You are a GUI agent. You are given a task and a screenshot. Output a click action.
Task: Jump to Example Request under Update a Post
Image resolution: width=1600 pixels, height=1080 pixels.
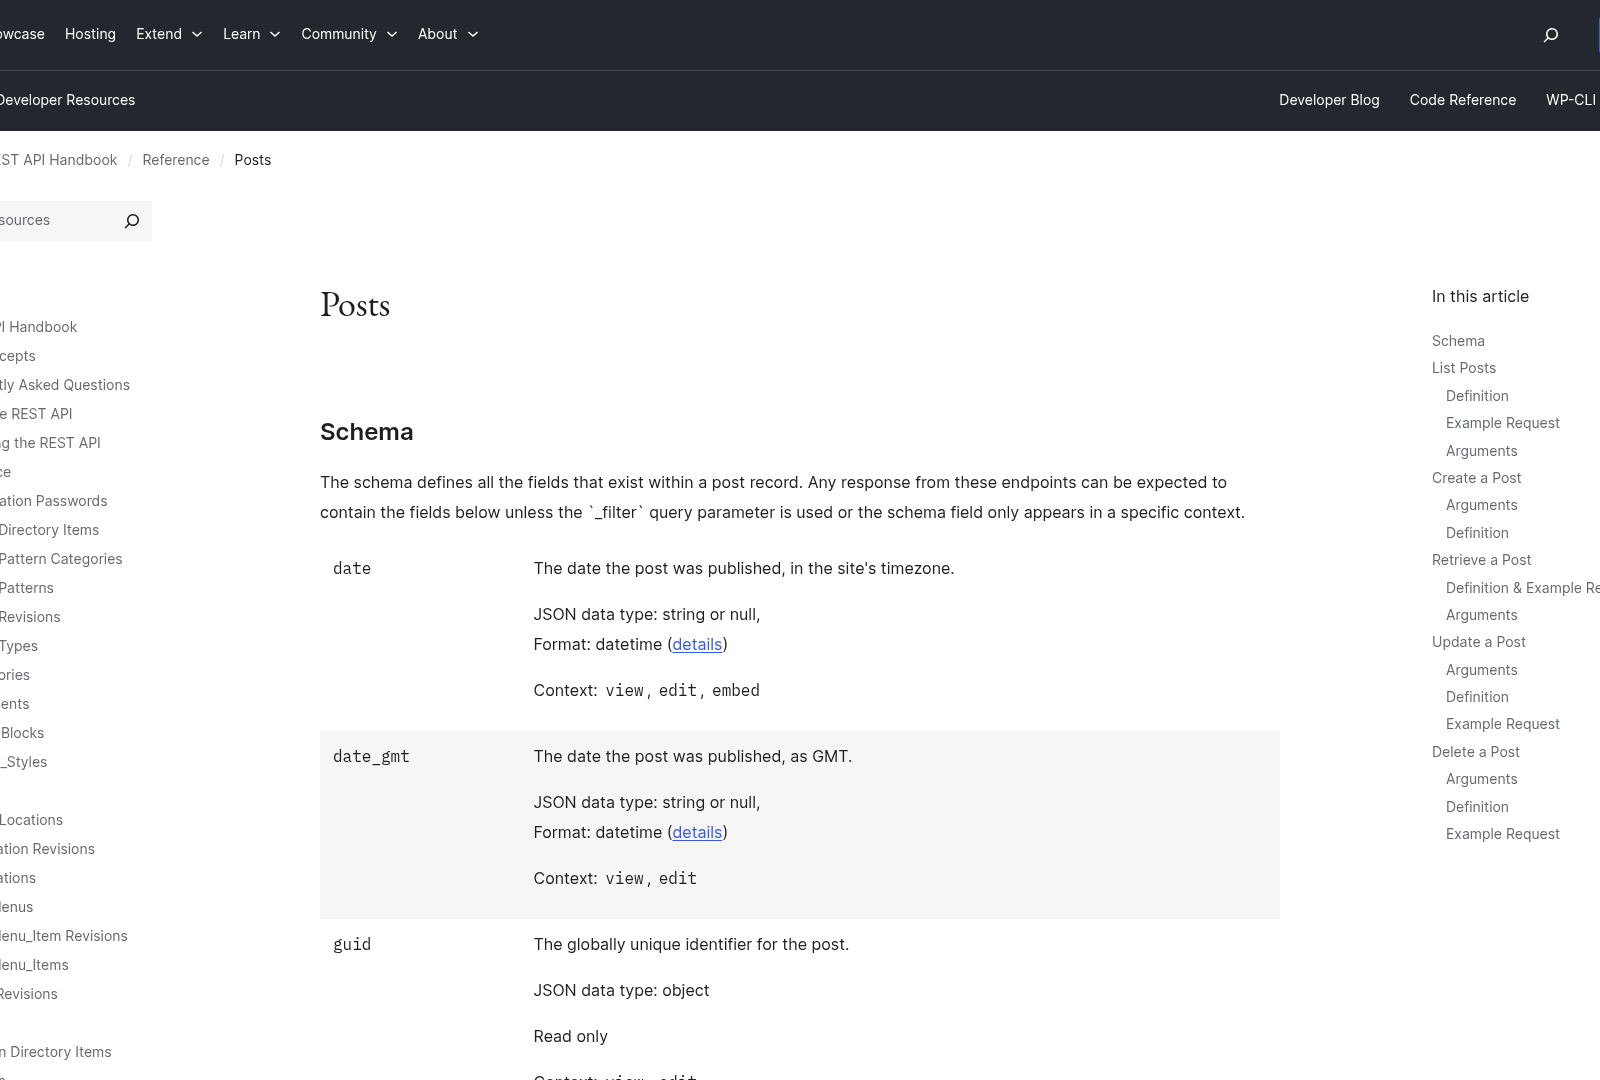point(1503,724)
